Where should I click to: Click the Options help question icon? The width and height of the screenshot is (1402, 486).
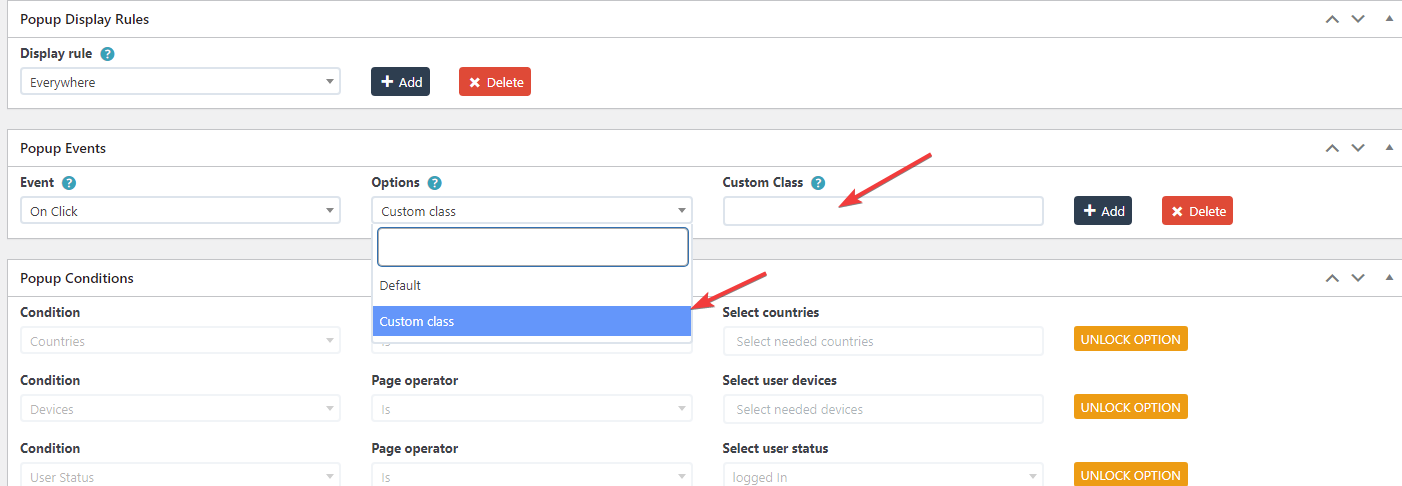(x=434, y=183)
